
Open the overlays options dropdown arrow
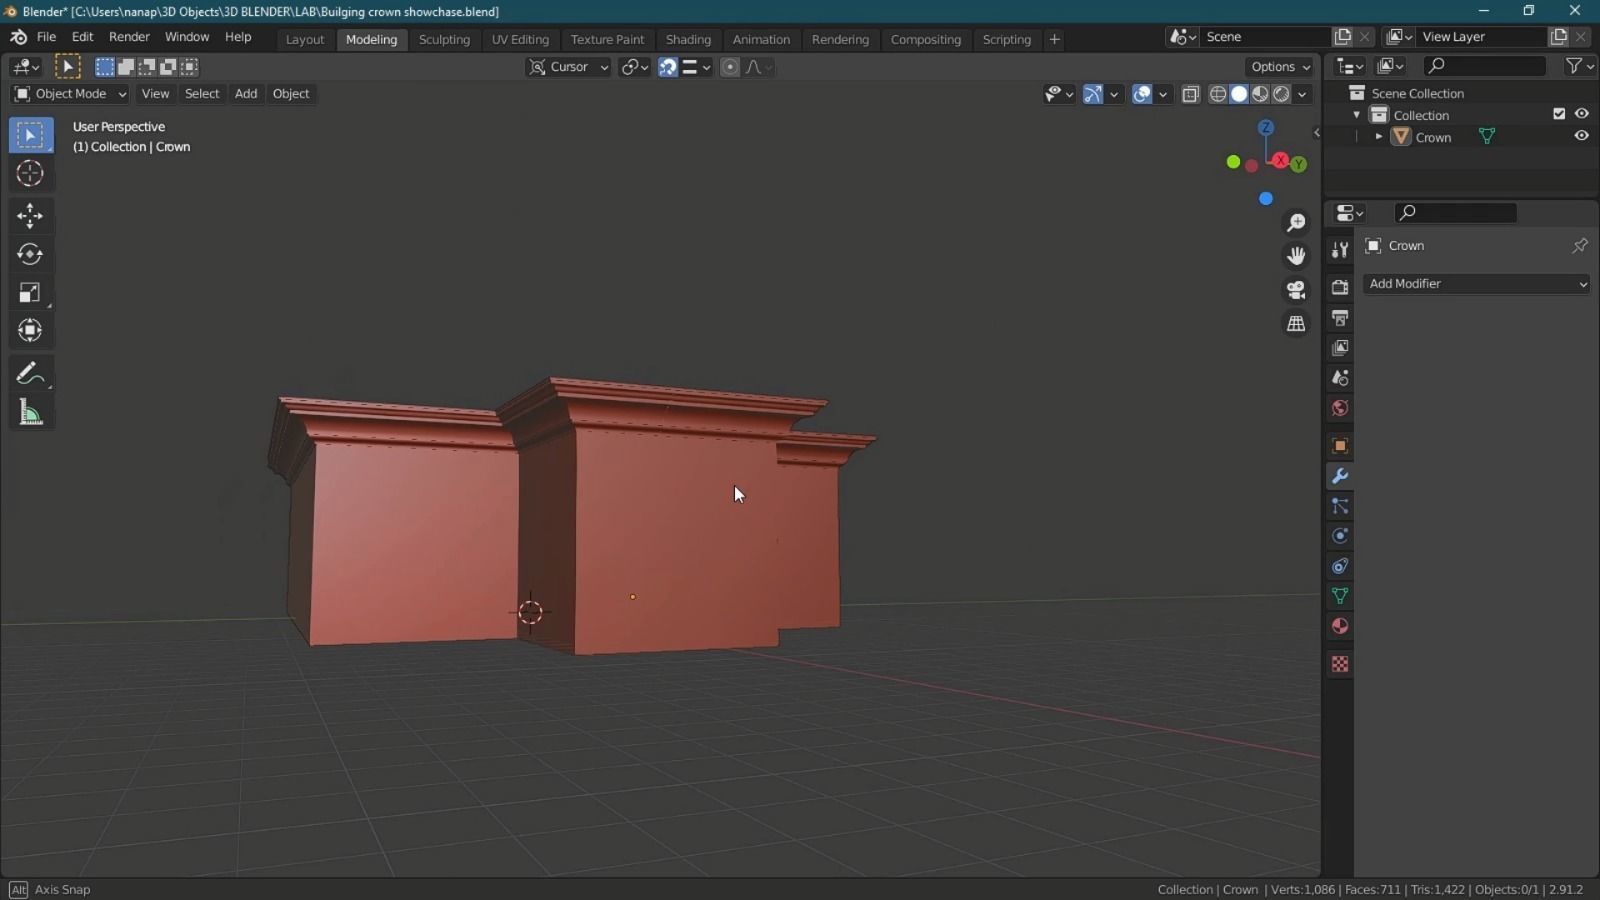[x=1163, y=94]
